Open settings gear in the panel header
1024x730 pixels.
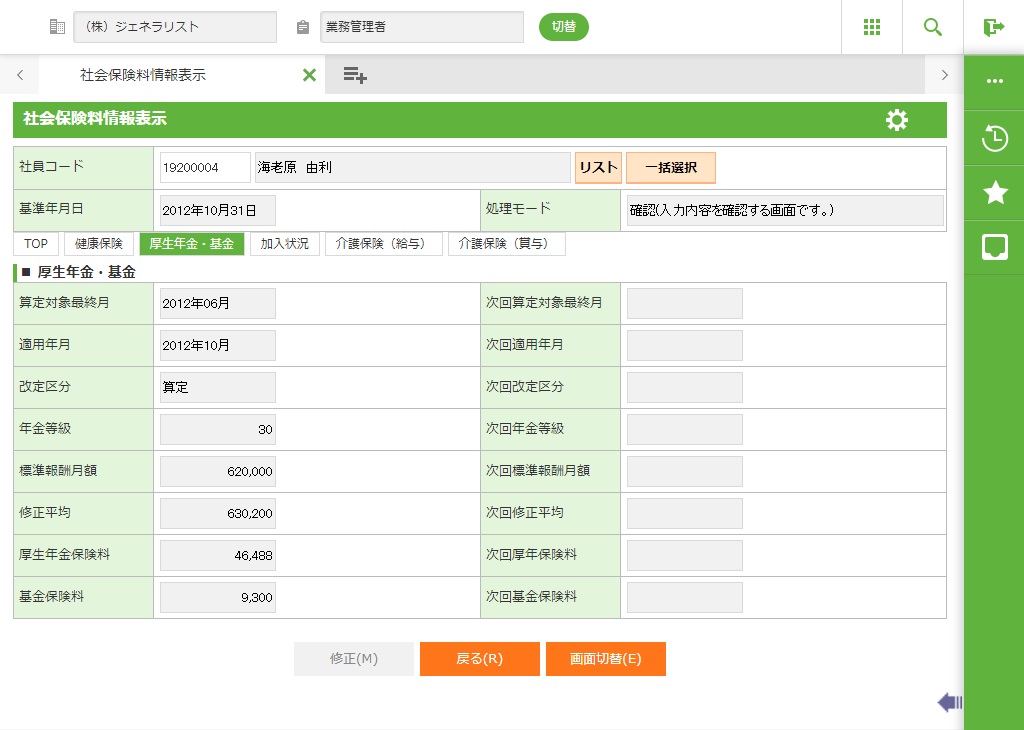(897, 120)
